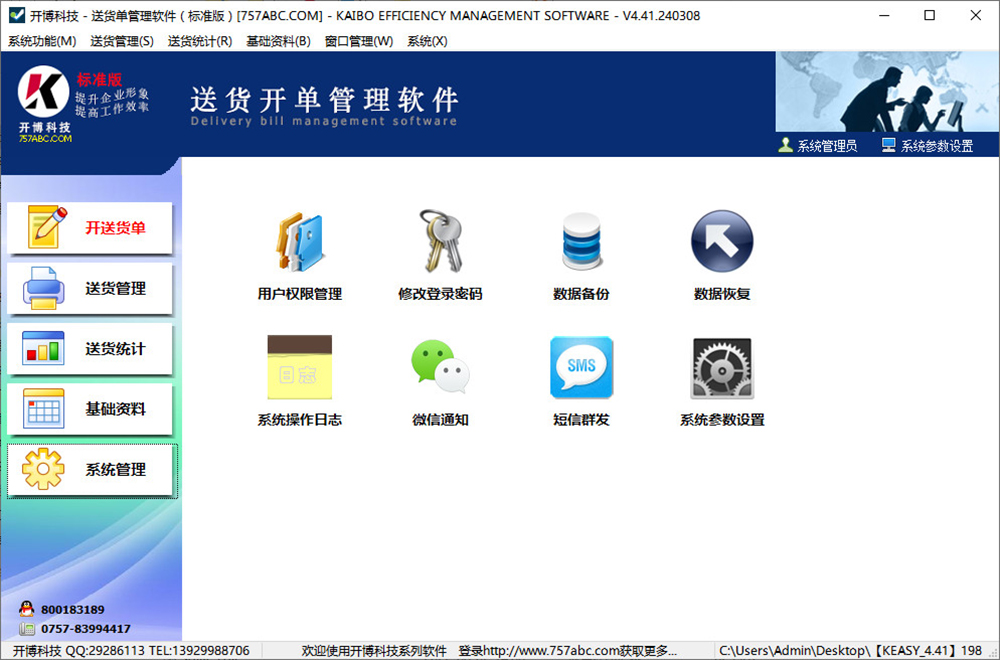Open 短信群发 SMS icon
Viewport: 1000px width, 660px height.
point(581,367)
